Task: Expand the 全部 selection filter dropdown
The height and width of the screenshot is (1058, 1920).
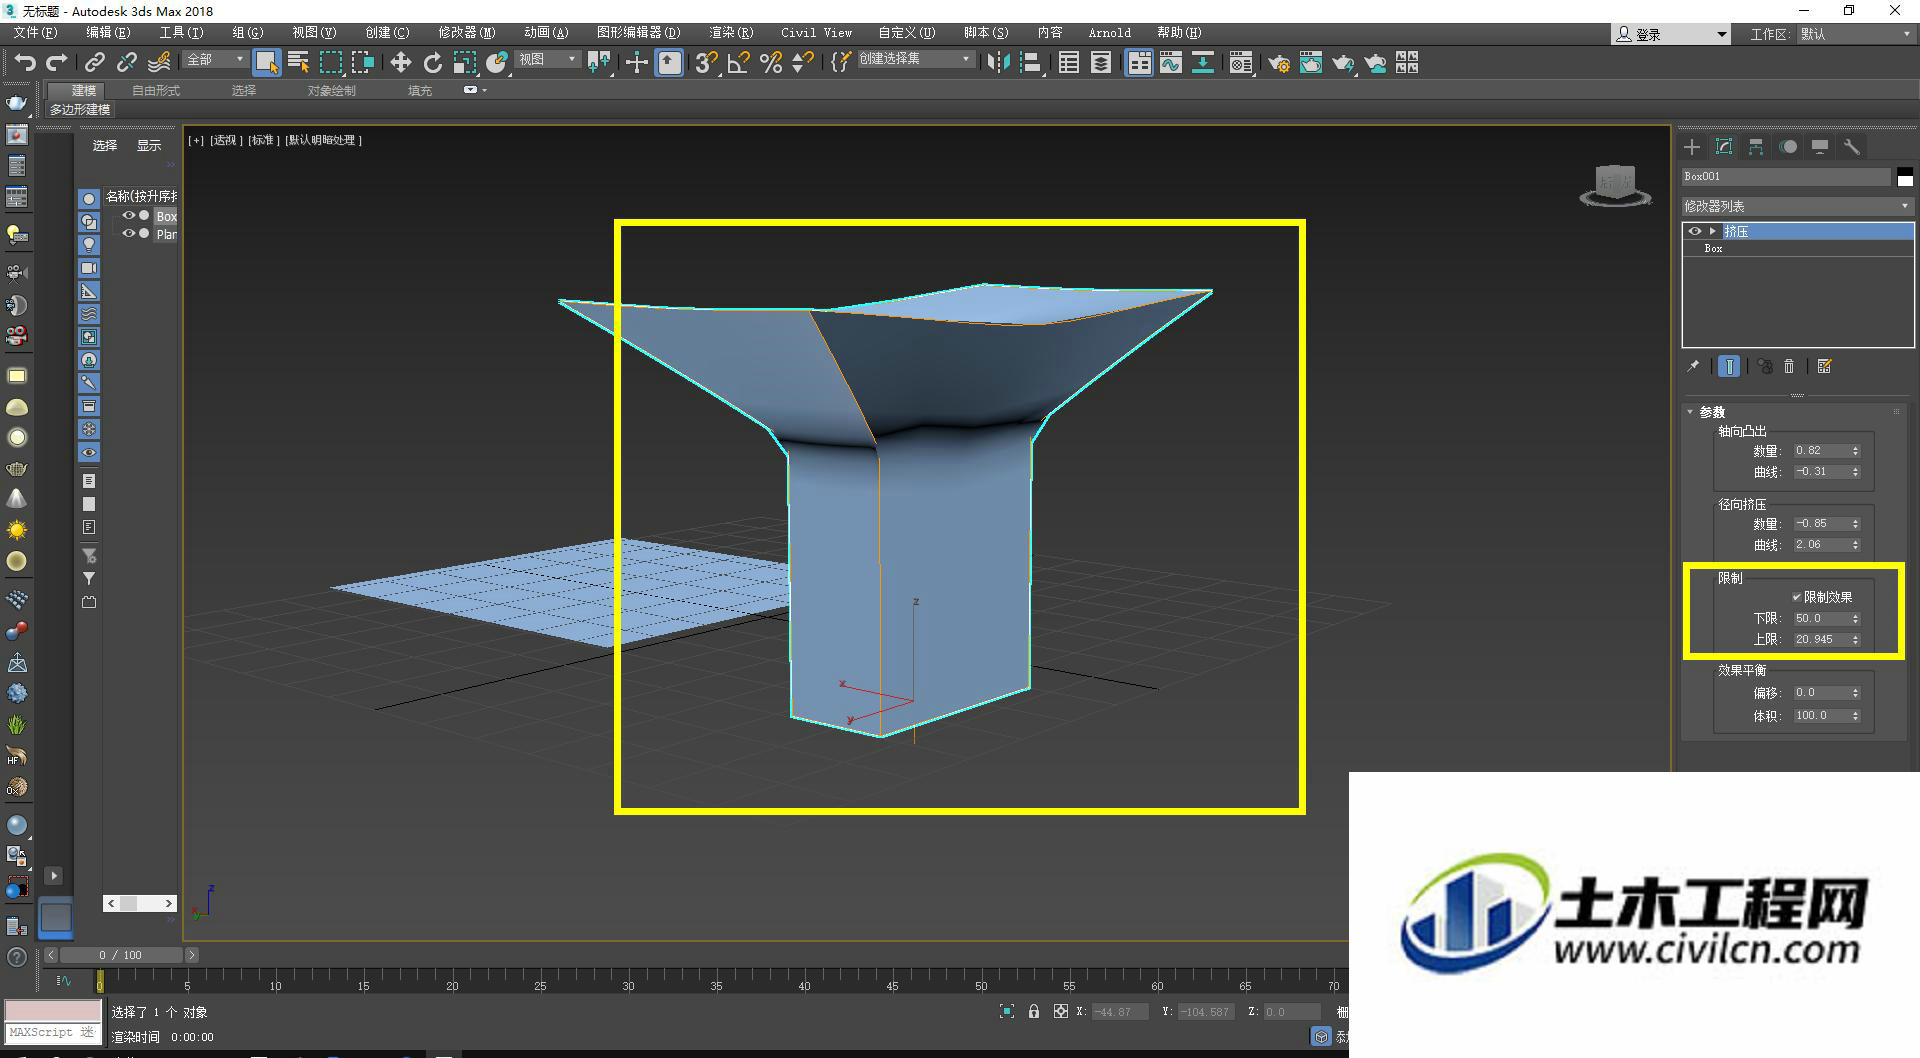Action: [215, 60]
